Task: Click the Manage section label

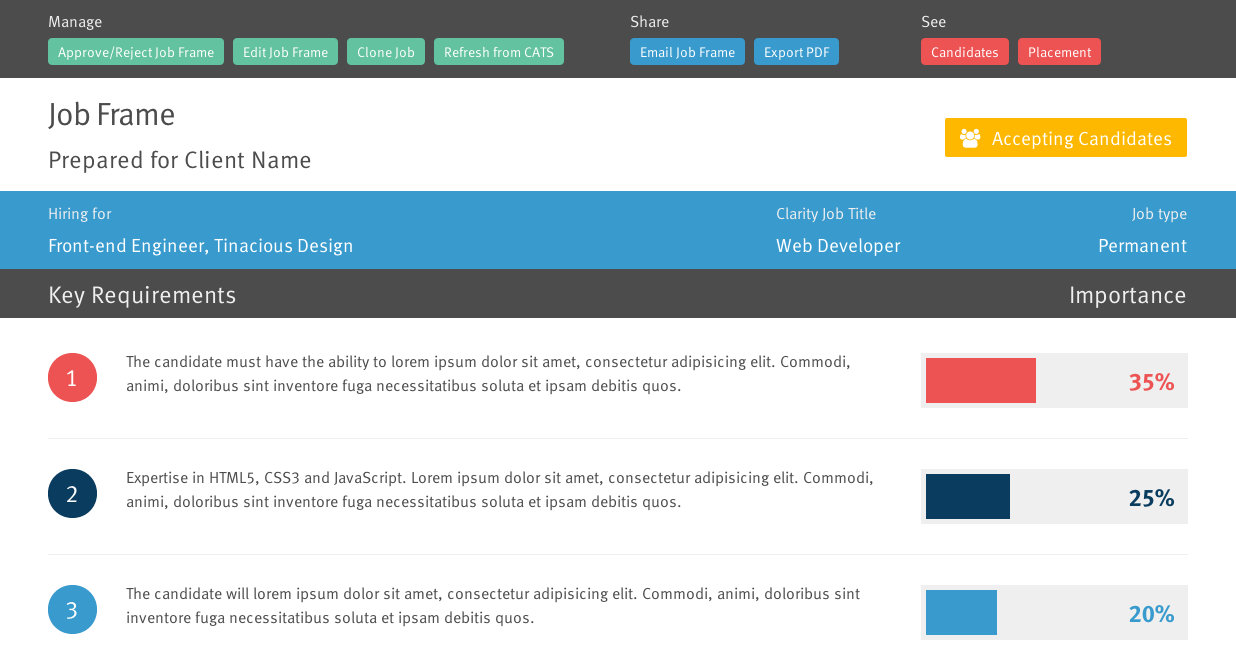Action: coord(75,22)
